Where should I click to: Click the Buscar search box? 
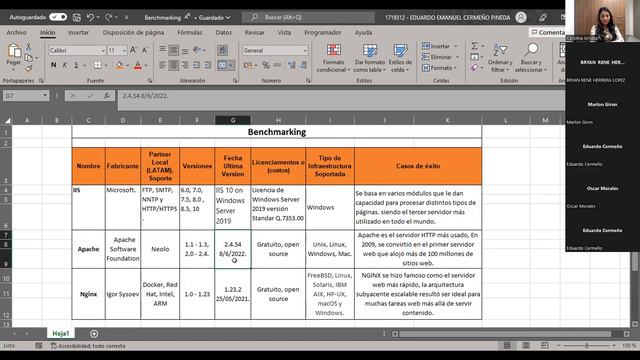[308, 17]
